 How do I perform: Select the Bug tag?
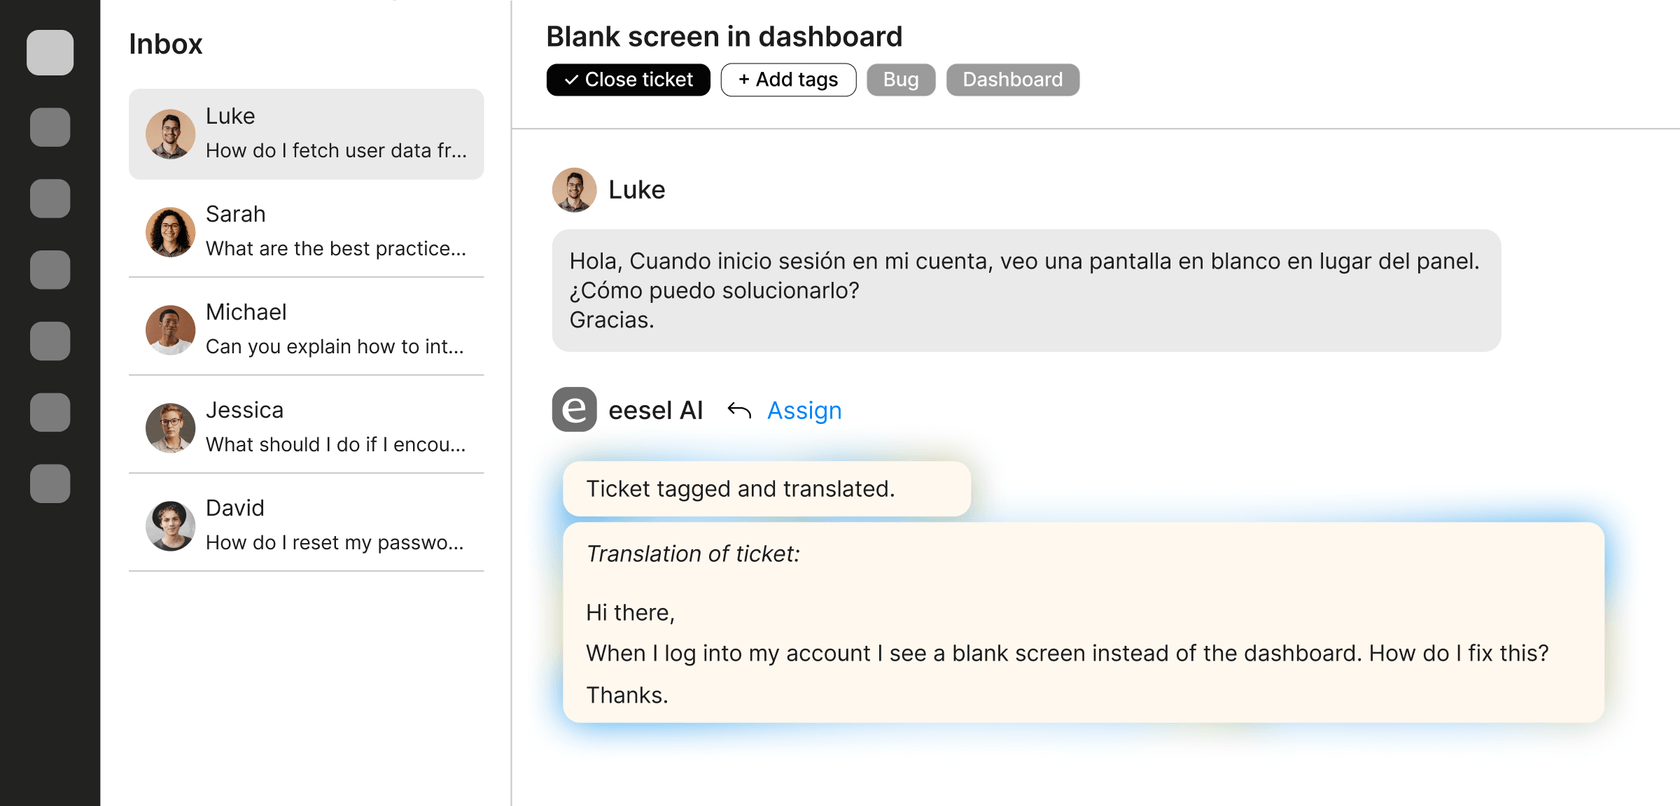click(900, 80)
